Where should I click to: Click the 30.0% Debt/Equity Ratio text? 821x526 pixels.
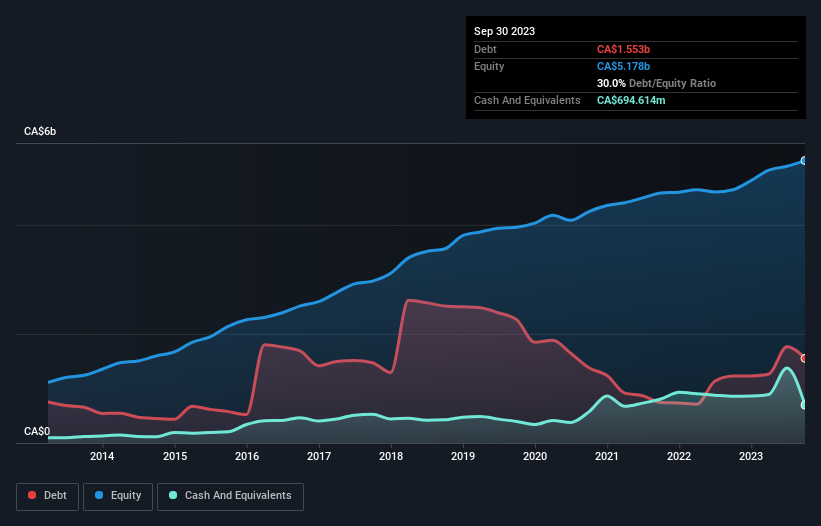[x=656, y=83]
